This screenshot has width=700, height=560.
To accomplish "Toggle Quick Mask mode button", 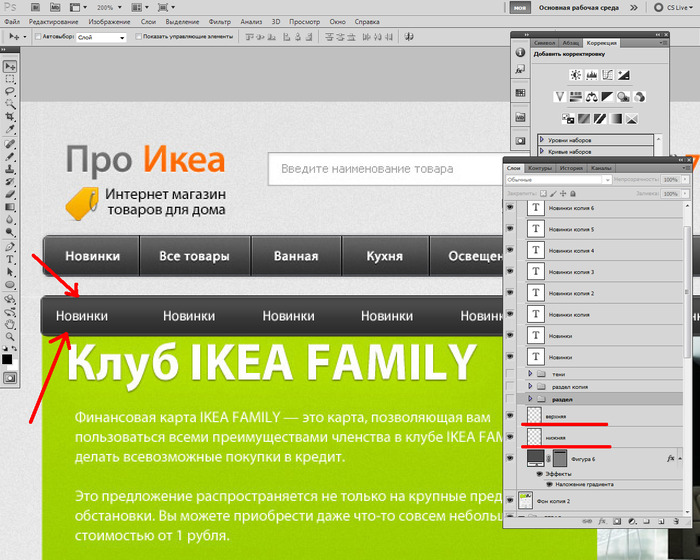I will tap(10, 378).
